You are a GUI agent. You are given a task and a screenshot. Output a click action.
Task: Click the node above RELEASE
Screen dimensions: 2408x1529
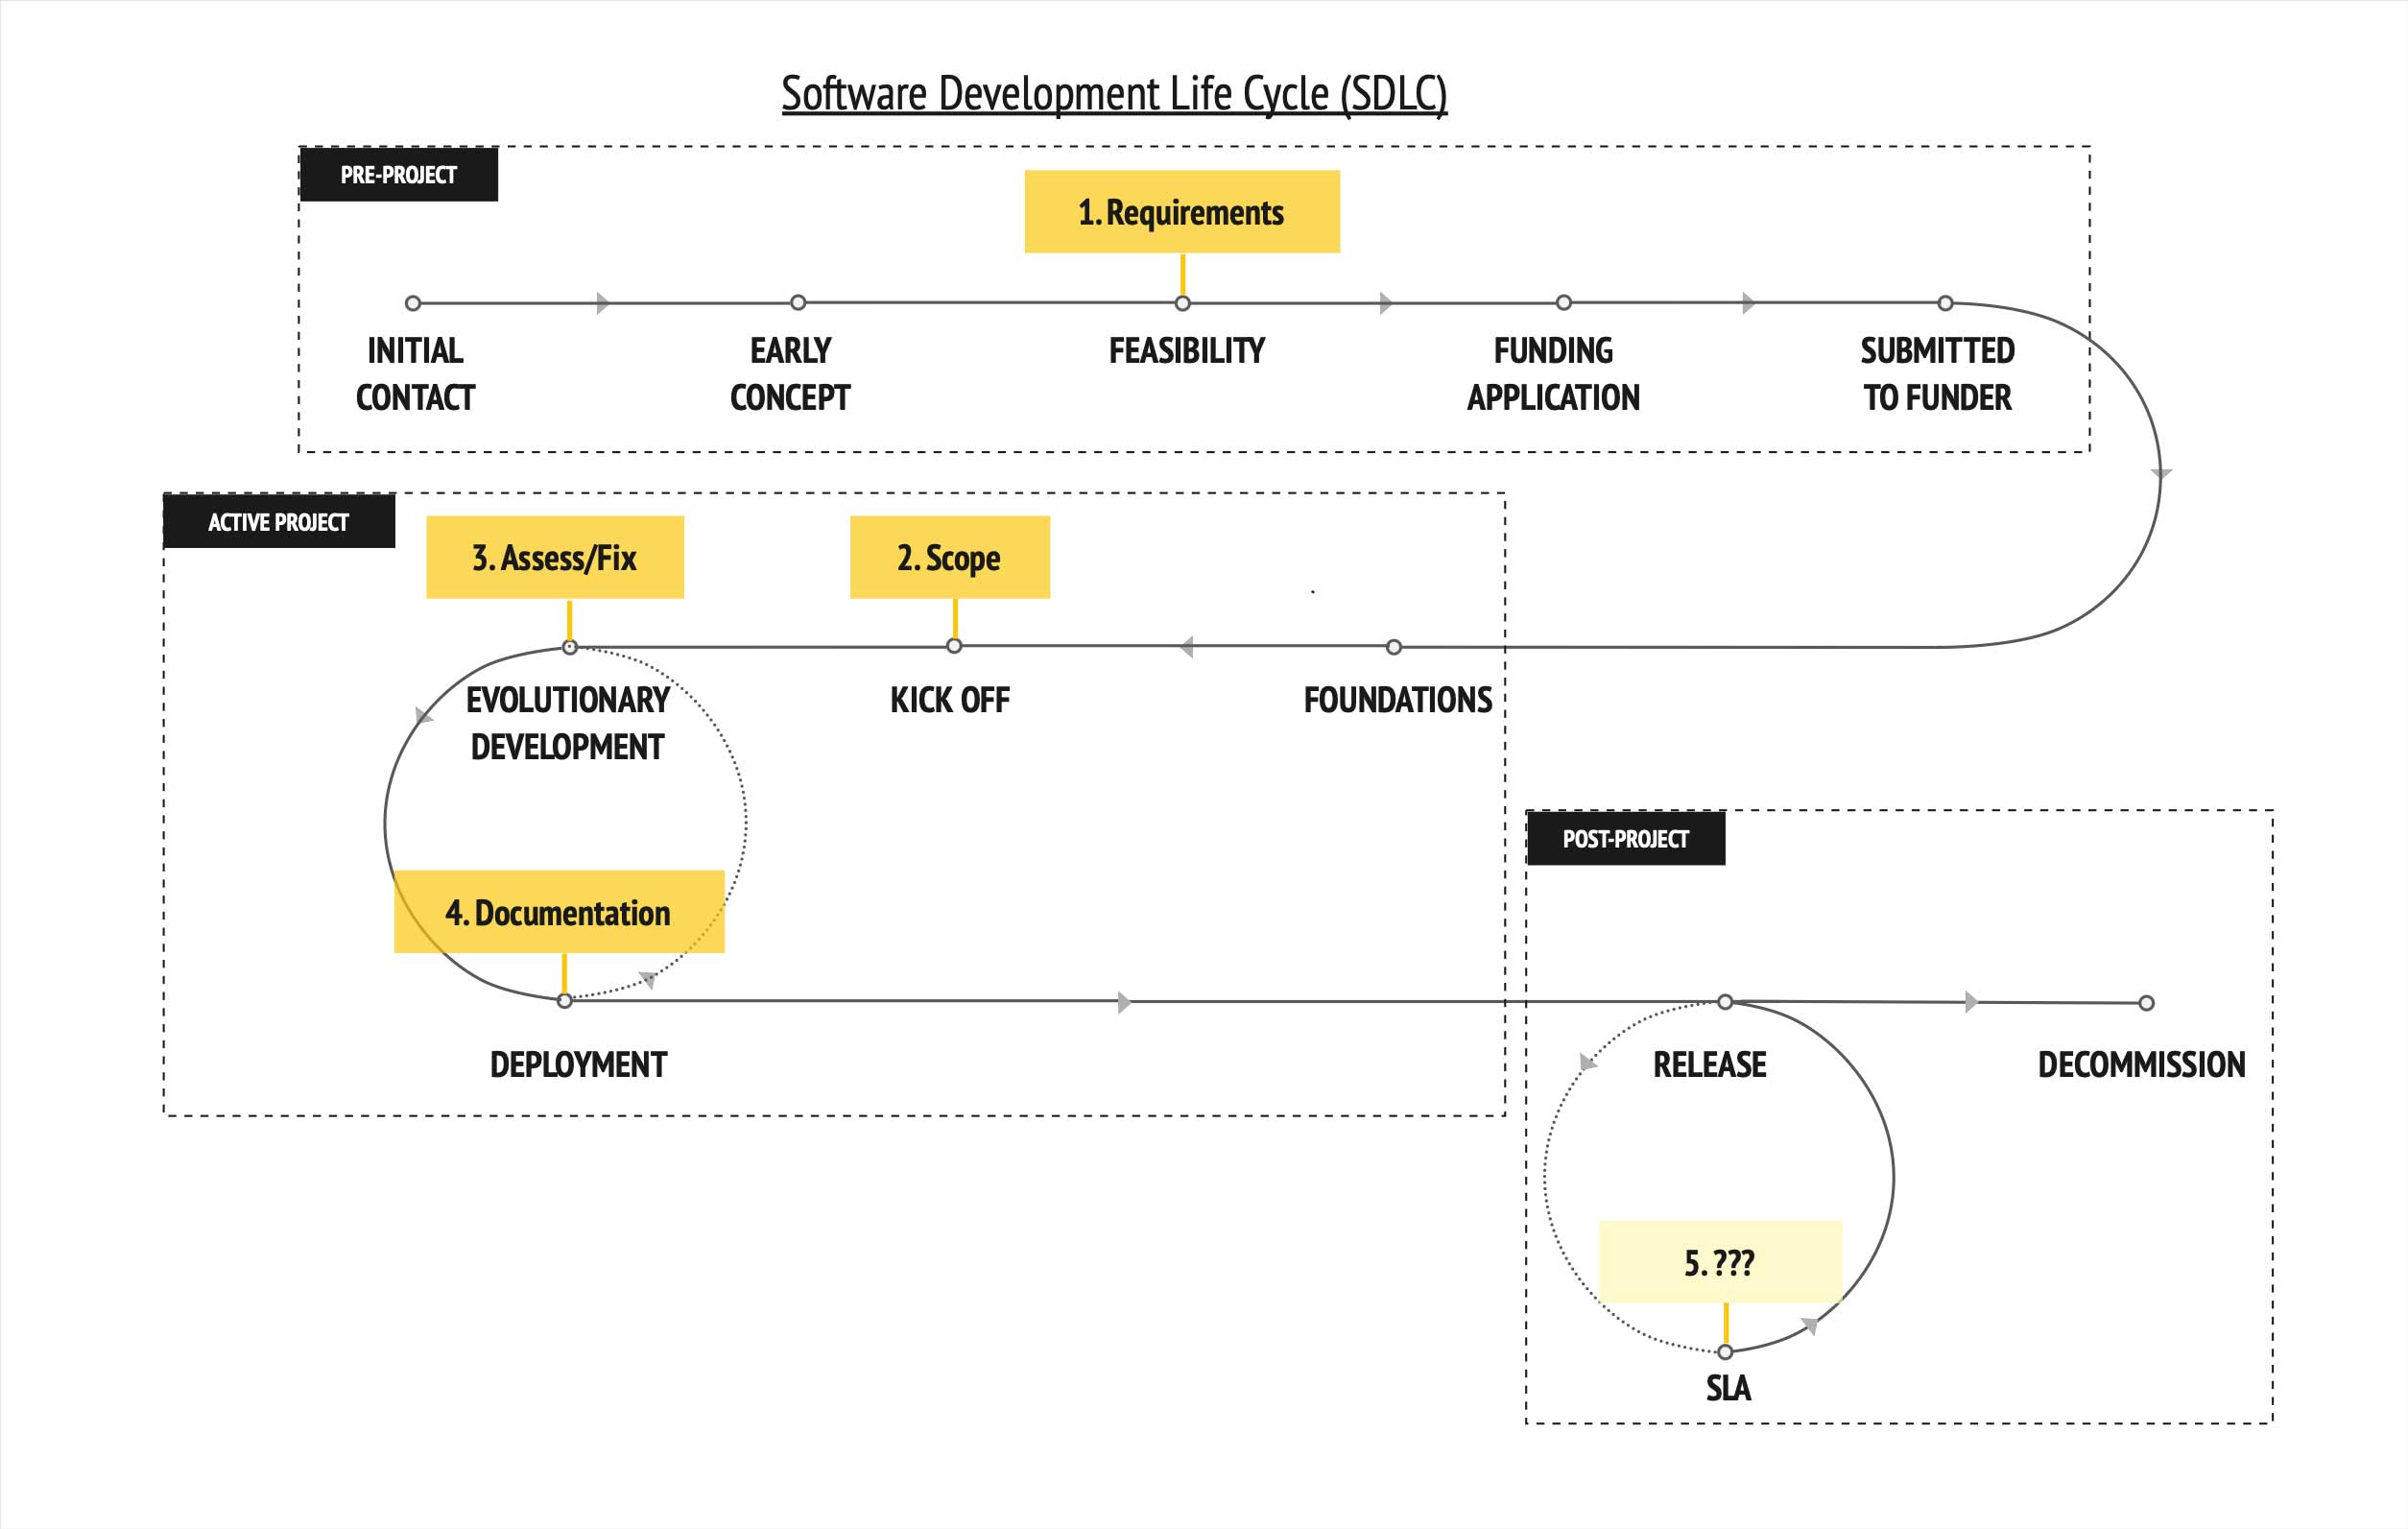(x=1725, y=1001)
